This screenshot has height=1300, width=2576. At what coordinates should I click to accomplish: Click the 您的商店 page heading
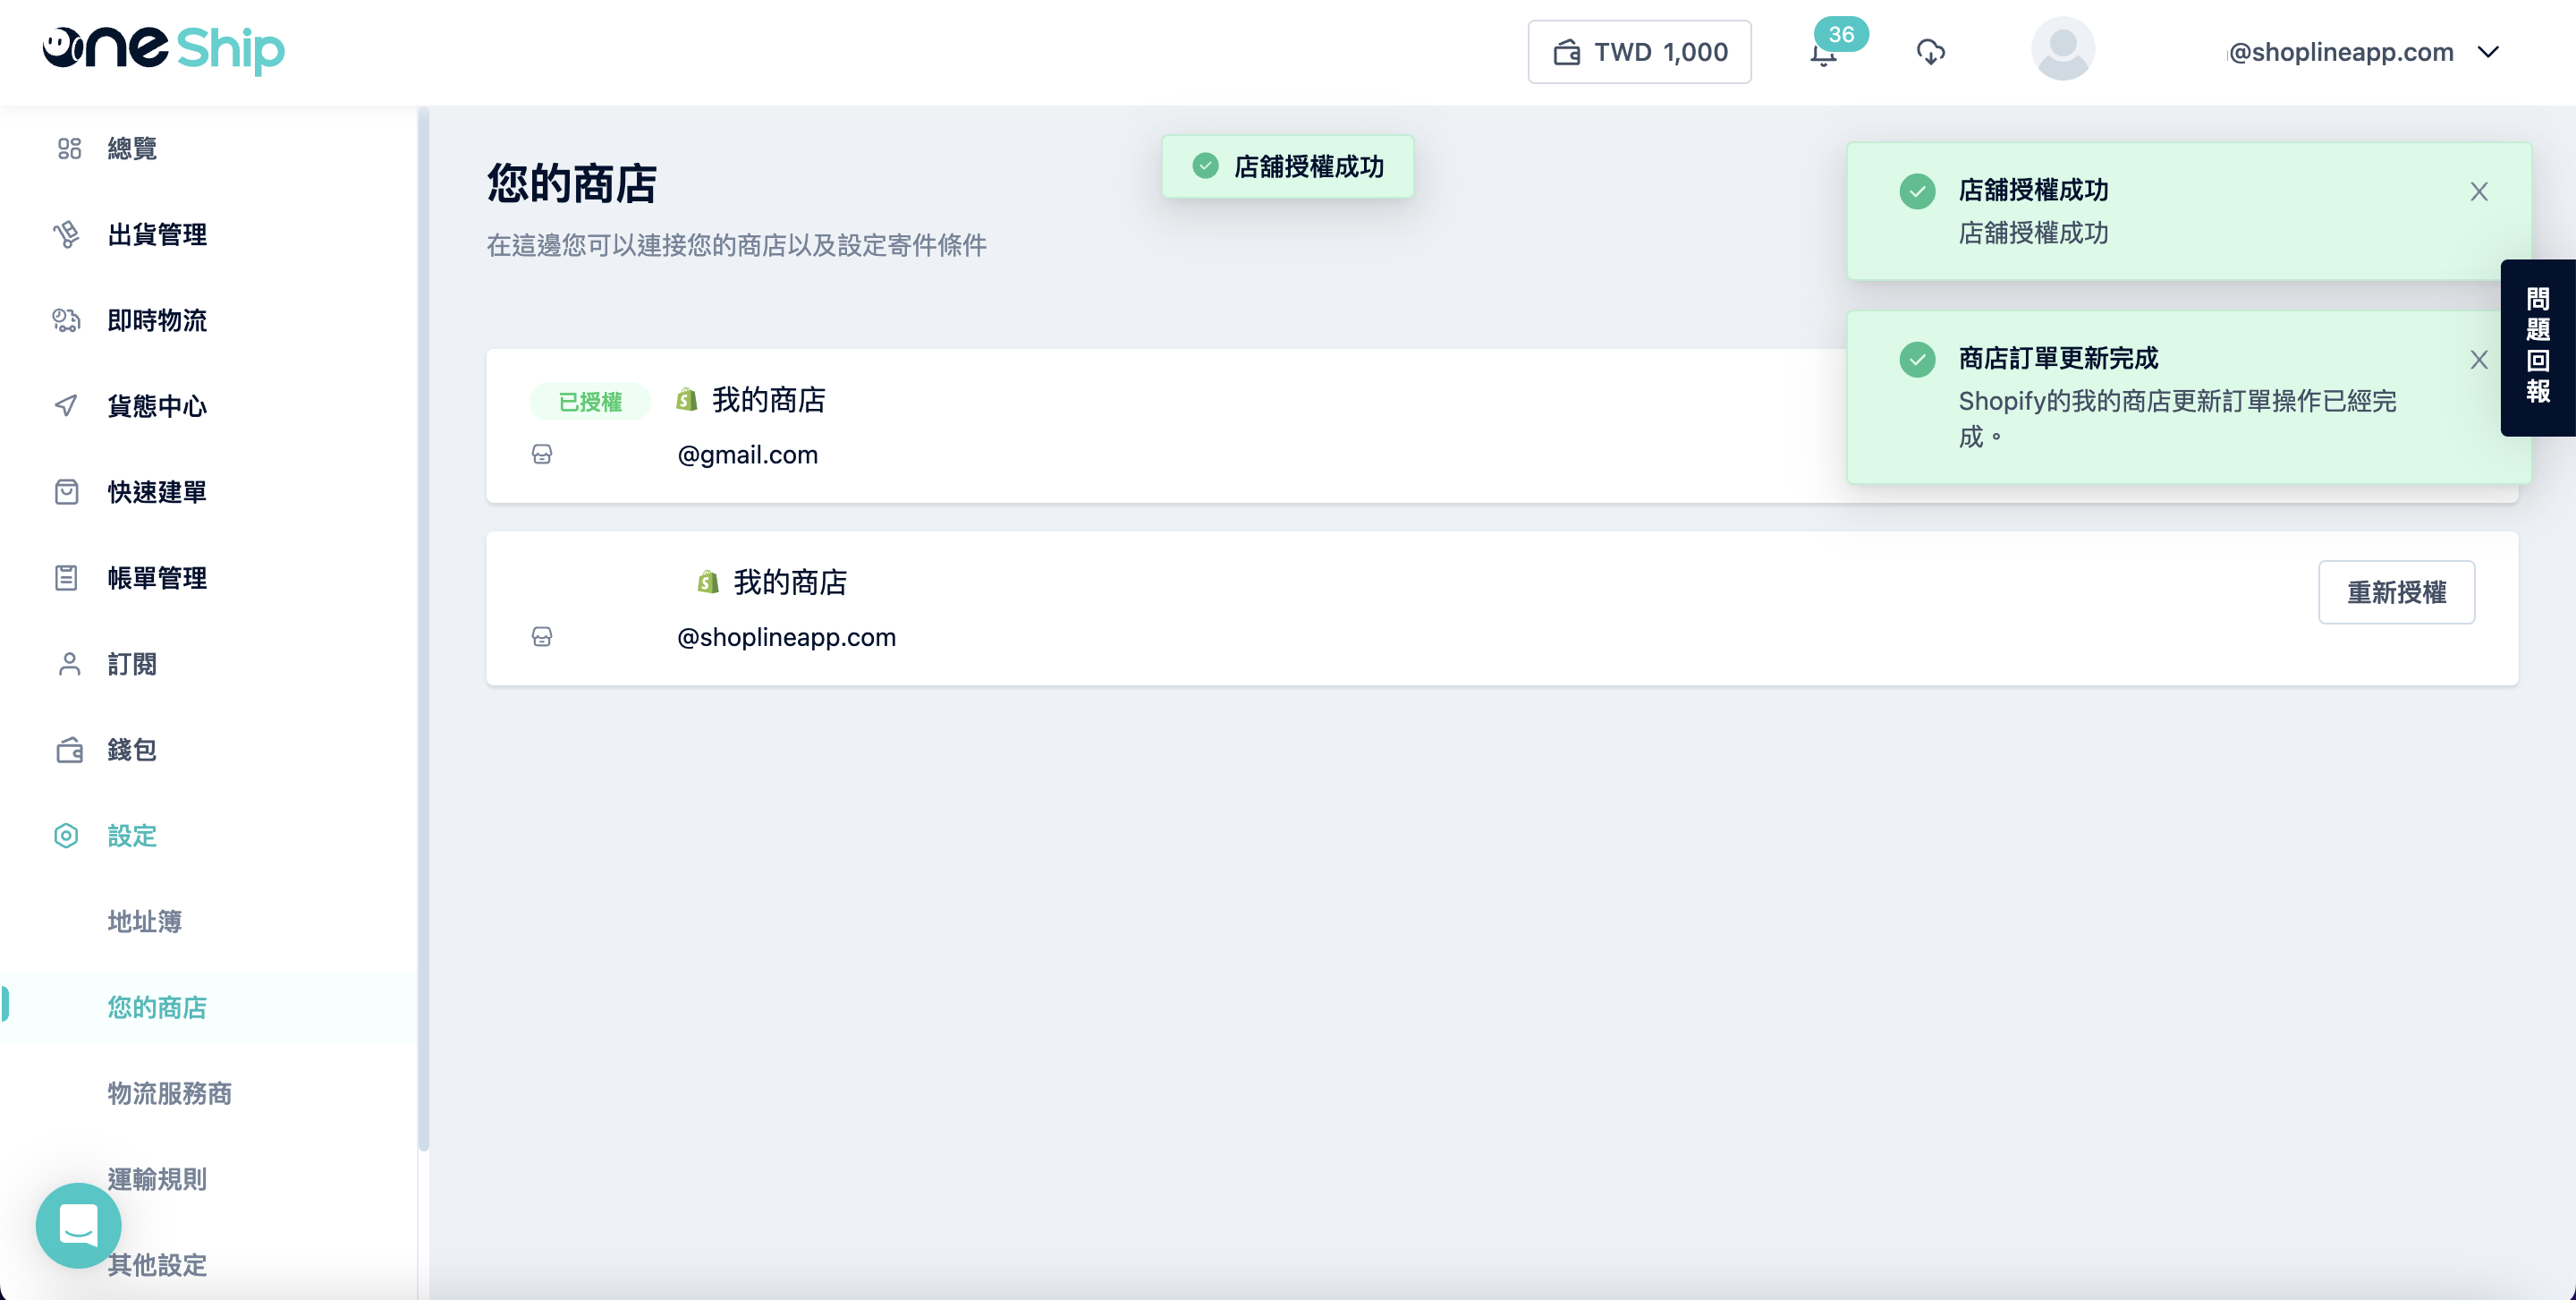pyautogui.click(x=572, y=184)
